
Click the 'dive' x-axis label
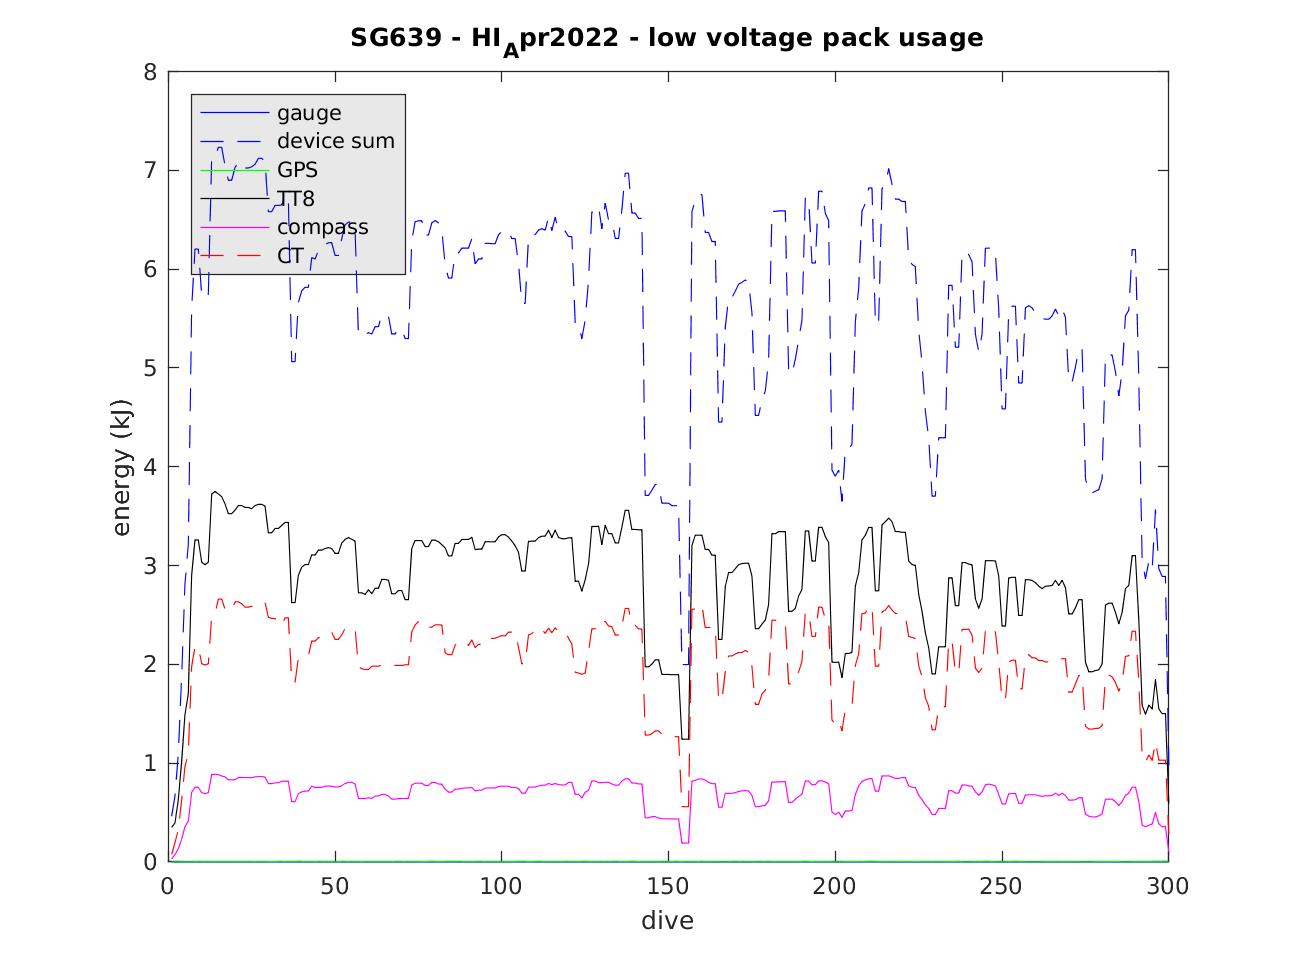click(x=667, y=921)
